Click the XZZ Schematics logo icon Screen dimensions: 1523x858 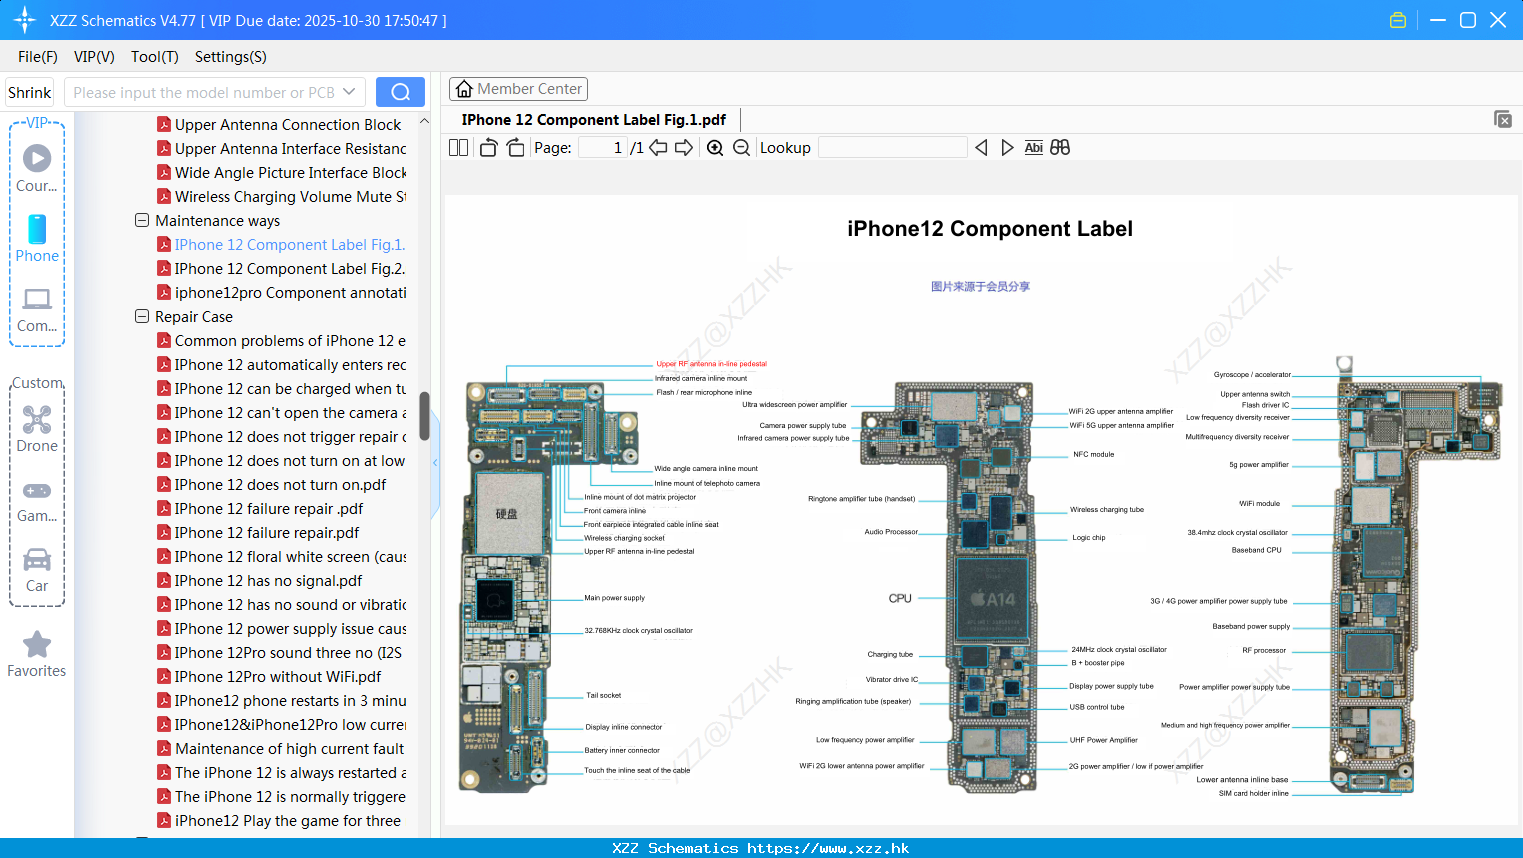coord(24,20)
